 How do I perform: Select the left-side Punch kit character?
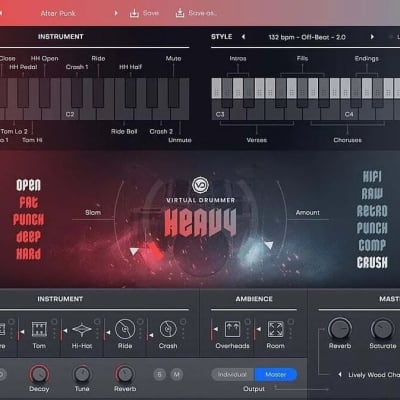(29, 220)
